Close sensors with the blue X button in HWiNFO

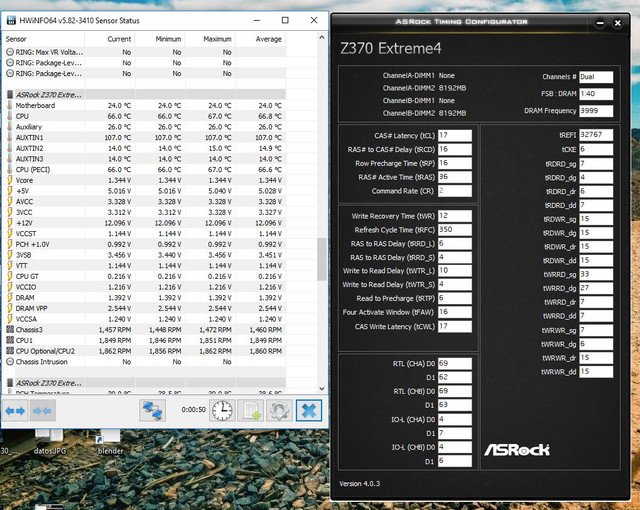click(309, 410)
